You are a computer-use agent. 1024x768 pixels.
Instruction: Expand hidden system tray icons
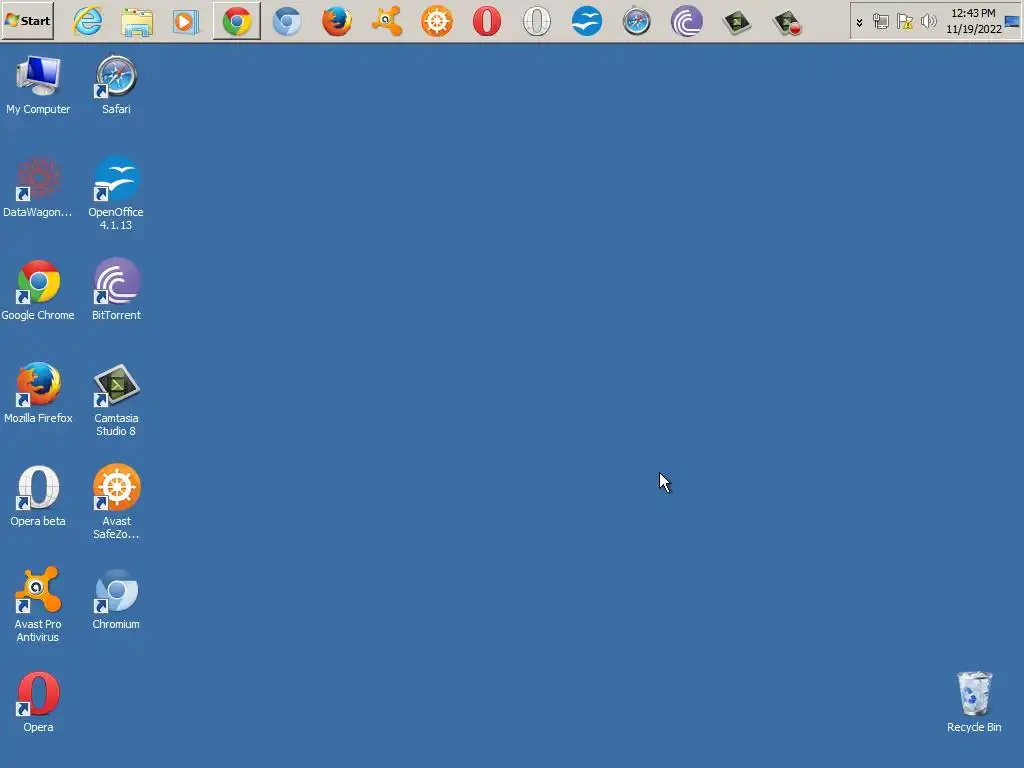coord(859,22)
